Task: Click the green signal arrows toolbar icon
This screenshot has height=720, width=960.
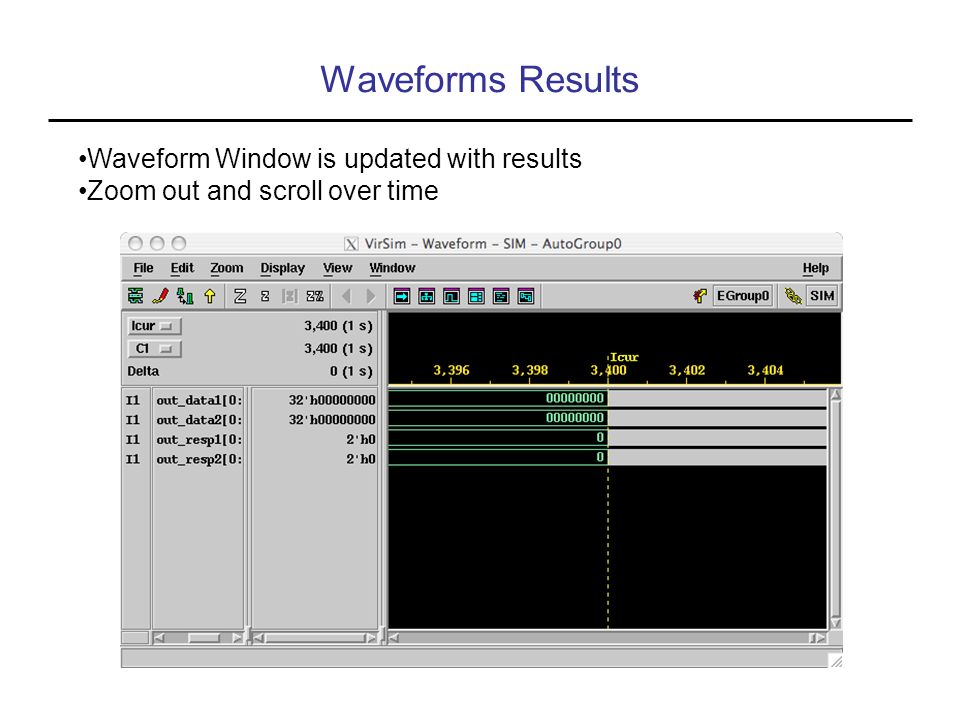Action: [x=185, y=296]
